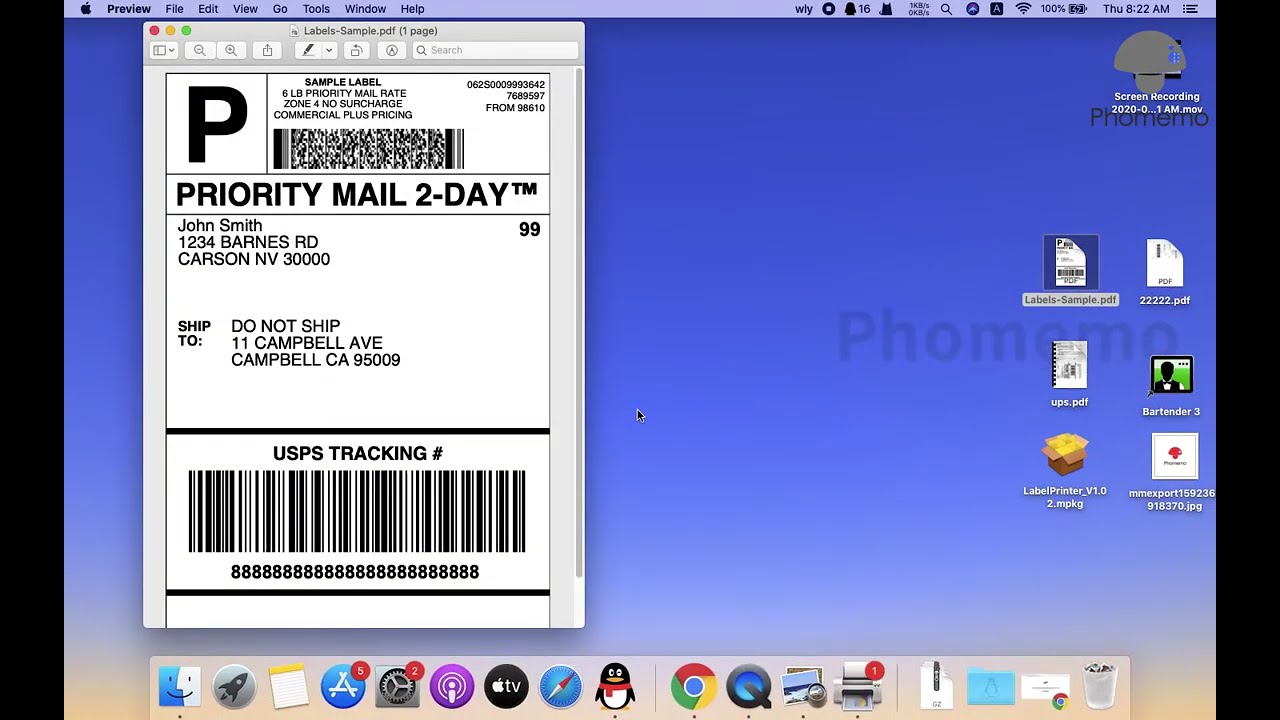Image resolution: width=1280 pixels, height=720 pixels.
Task: Zoom out the PDF in Preview
Action: 199,50
